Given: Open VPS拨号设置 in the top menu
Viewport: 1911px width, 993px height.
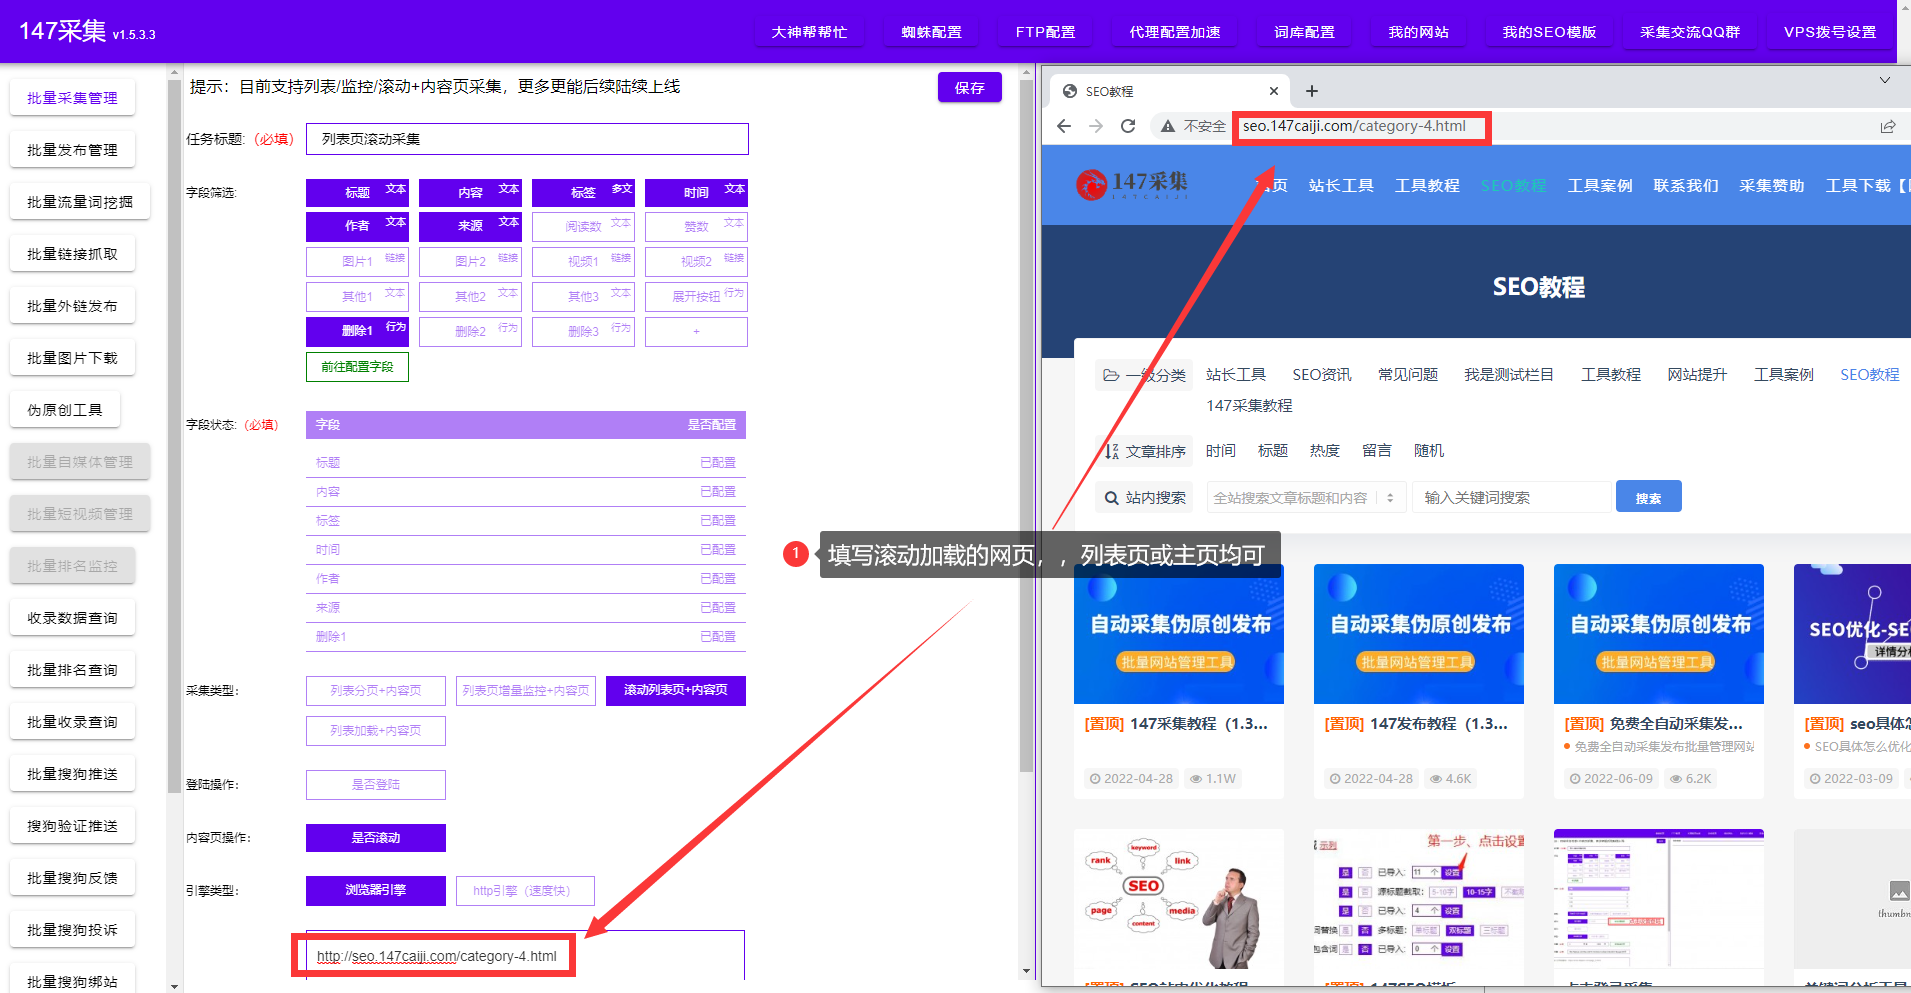Looking at the screenshot, I should pyautogui.click(x=1829, y=32).
